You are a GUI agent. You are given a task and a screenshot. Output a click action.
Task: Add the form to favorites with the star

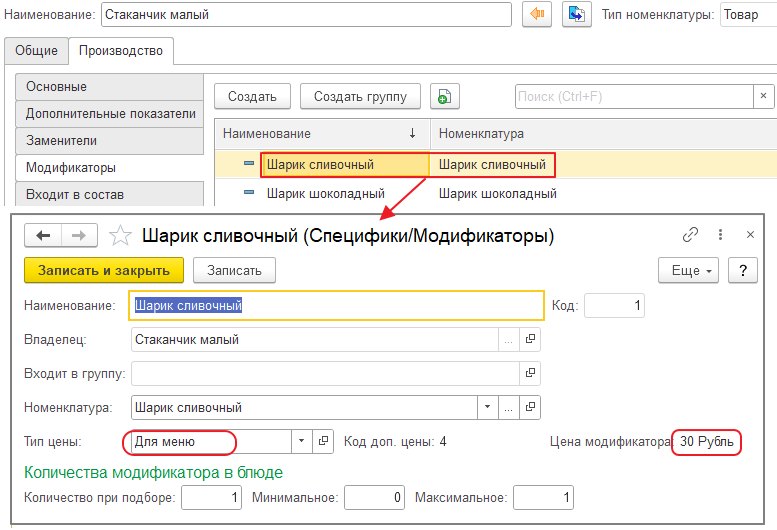coord(120,235)
